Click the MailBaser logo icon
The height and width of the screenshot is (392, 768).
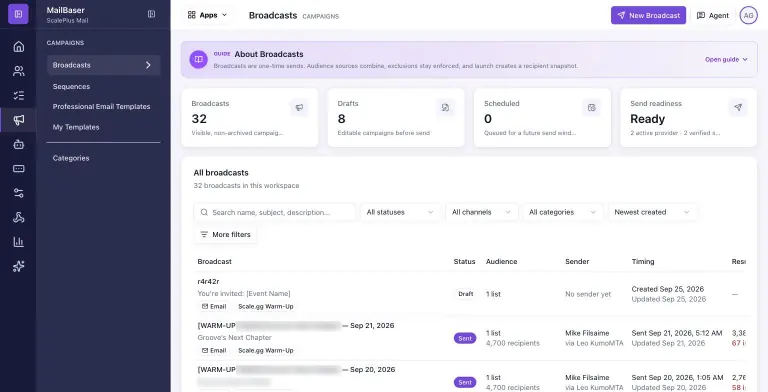[18, 14]
